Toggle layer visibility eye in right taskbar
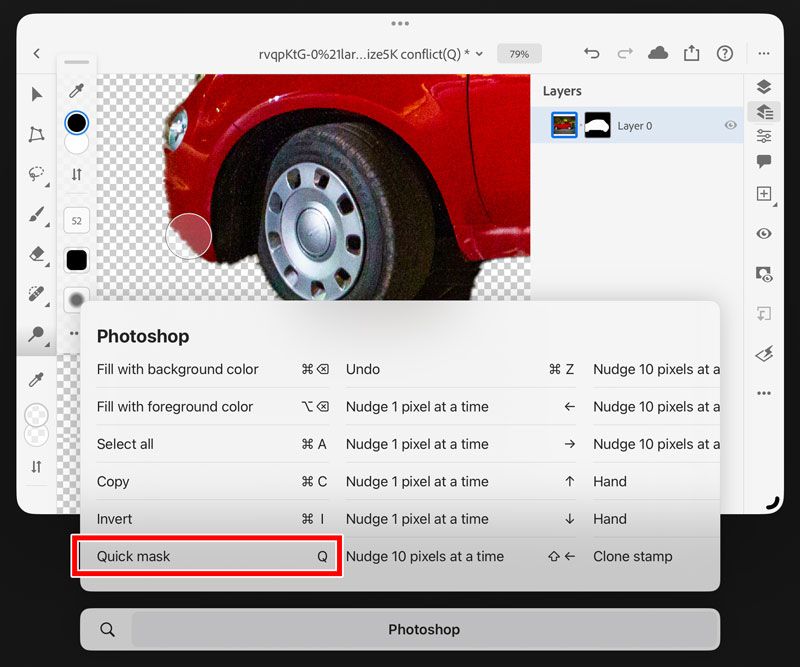 pyautogui.click(x=764, y=233)
